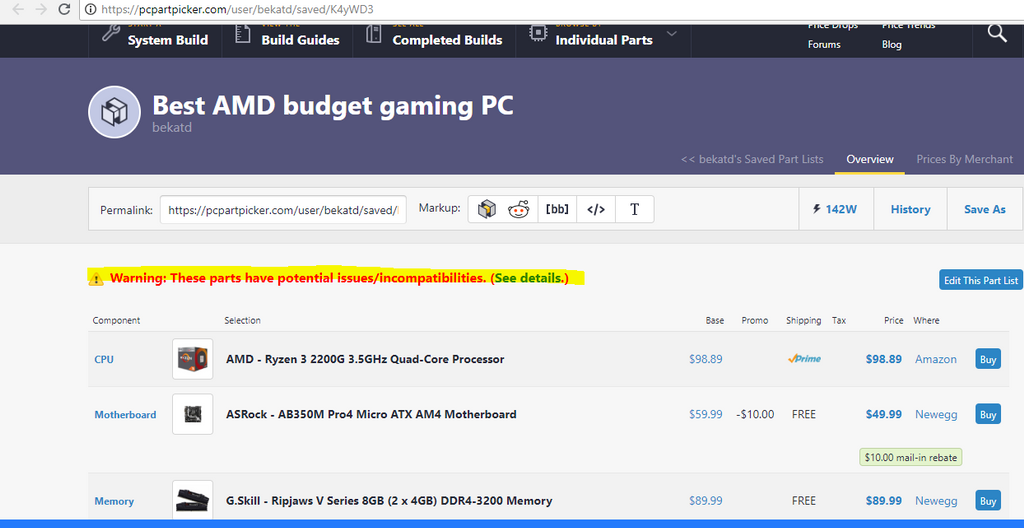Select PCPartPicker markup box icon
Viewport: 1024px width, 528px height.
pyautogui.click(x=487, y=209)
